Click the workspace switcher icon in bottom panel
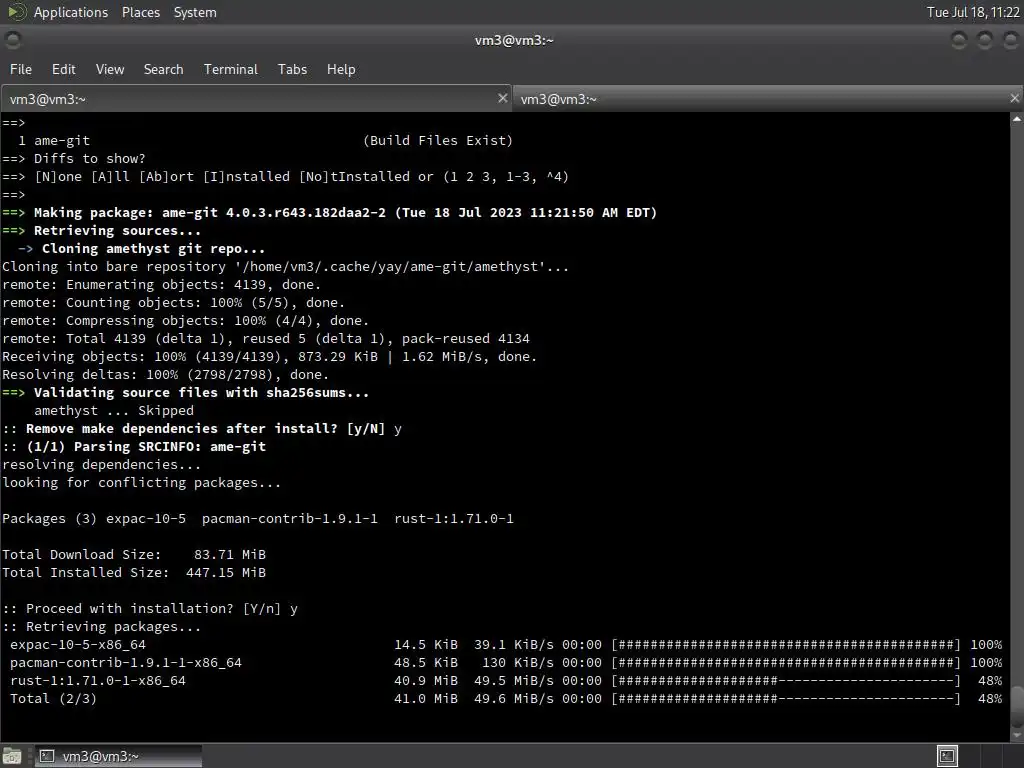This screenshot has height=768, width=1024. (x=947, y=756)
